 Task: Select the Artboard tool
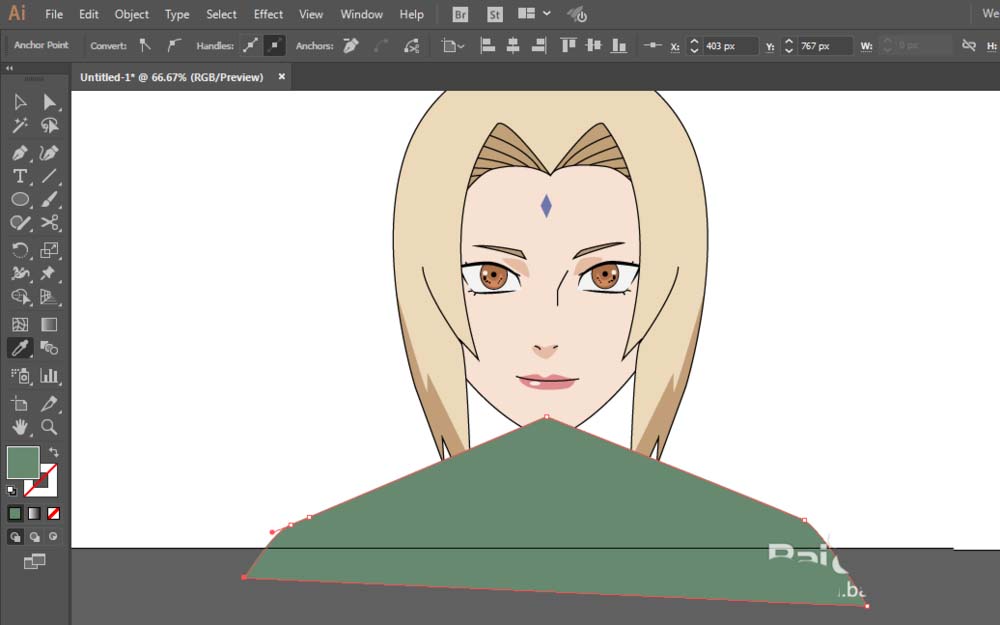pos(20,404)
